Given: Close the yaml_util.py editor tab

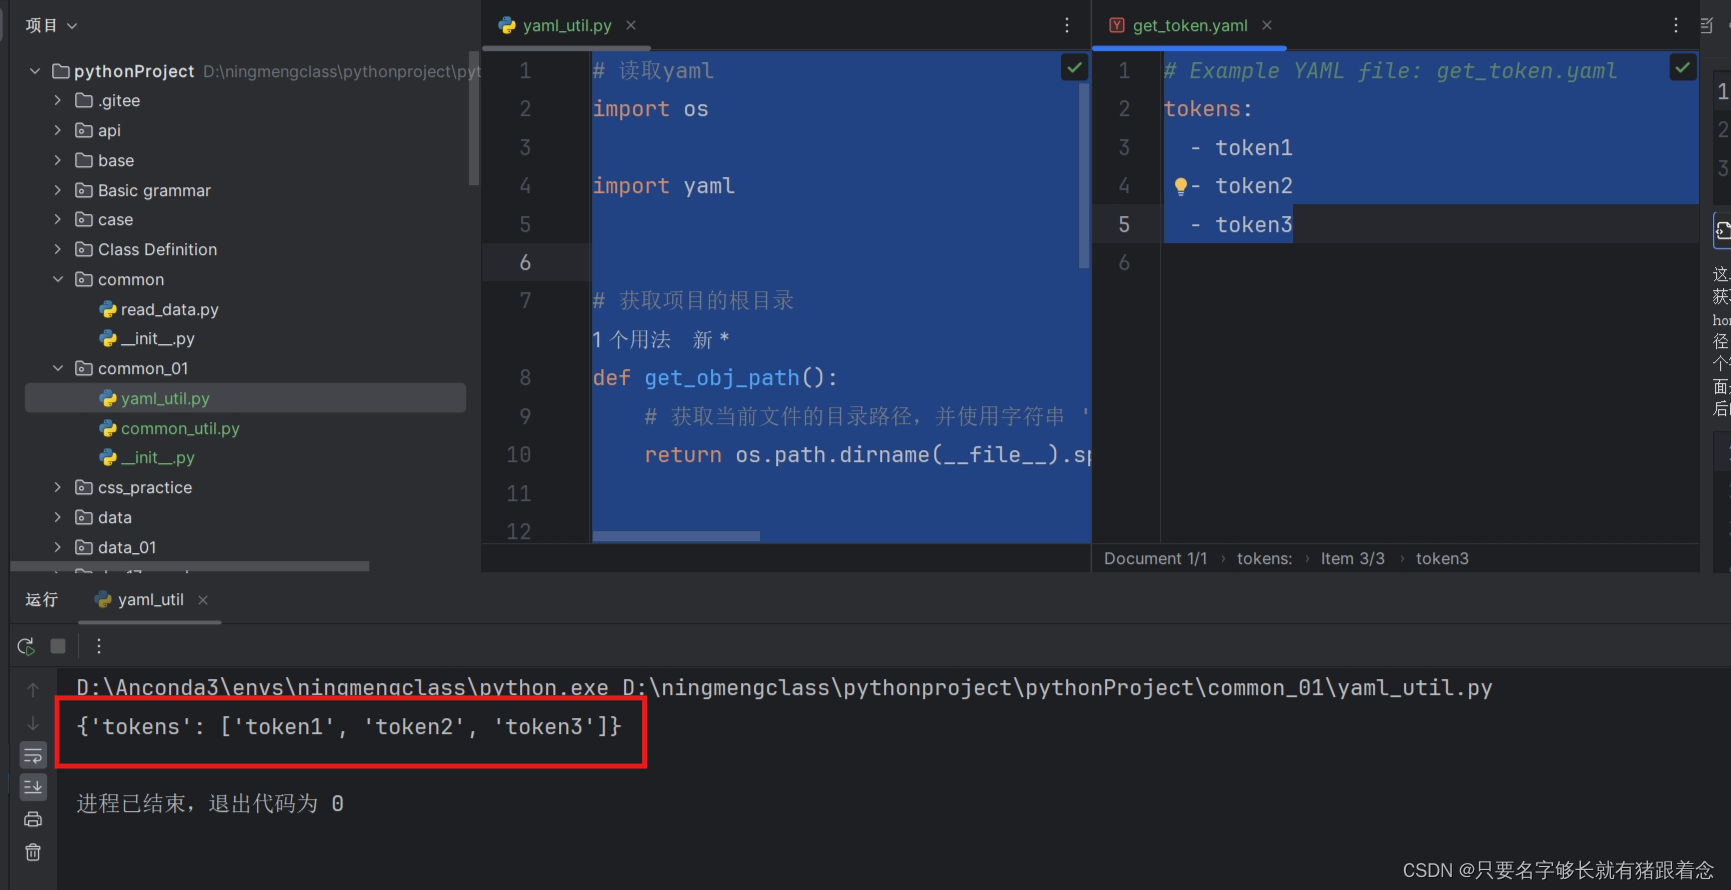Looking at the screenshot, I should click(631, 25).
